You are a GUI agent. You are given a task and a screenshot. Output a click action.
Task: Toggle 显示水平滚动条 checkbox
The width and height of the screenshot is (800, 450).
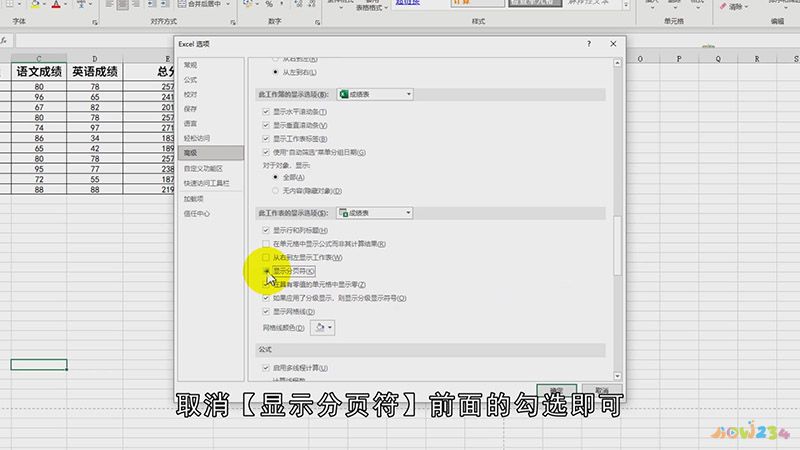266,111
